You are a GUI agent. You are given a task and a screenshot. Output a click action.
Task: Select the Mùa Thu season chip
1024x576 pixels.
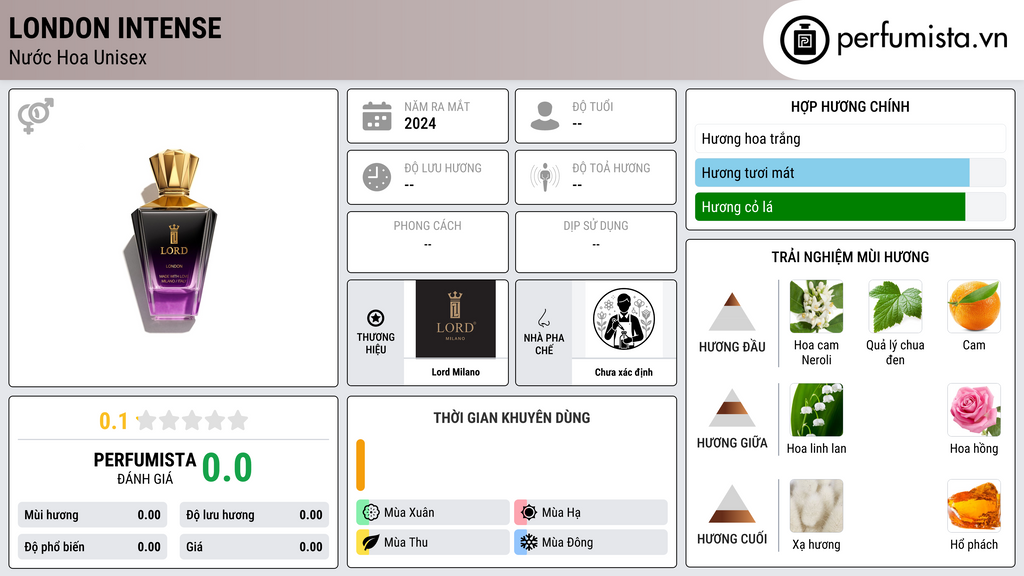pyautogui.click(x=433, y=542)
